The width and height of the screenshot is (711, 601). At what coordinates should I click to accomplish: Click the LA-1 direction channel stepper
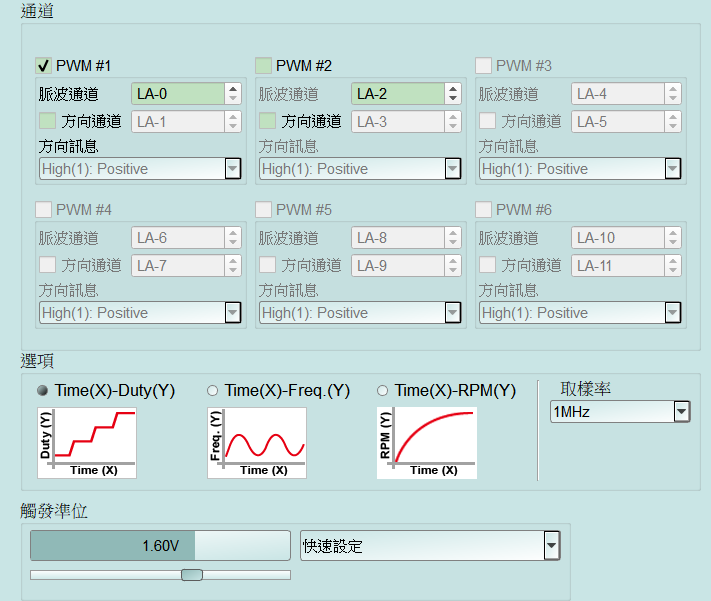pos(233,122)
